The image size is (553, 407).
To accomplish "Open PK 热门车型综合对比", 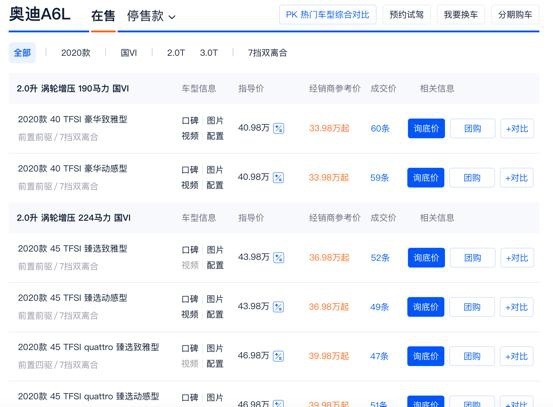I will tap(327, 15).
